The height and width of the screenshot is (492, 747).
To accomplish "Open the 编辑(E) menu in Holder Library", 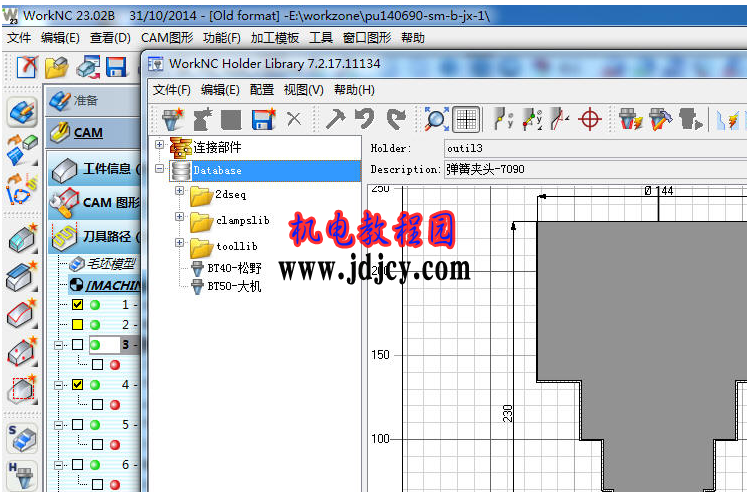I will (x=220, y=90).
